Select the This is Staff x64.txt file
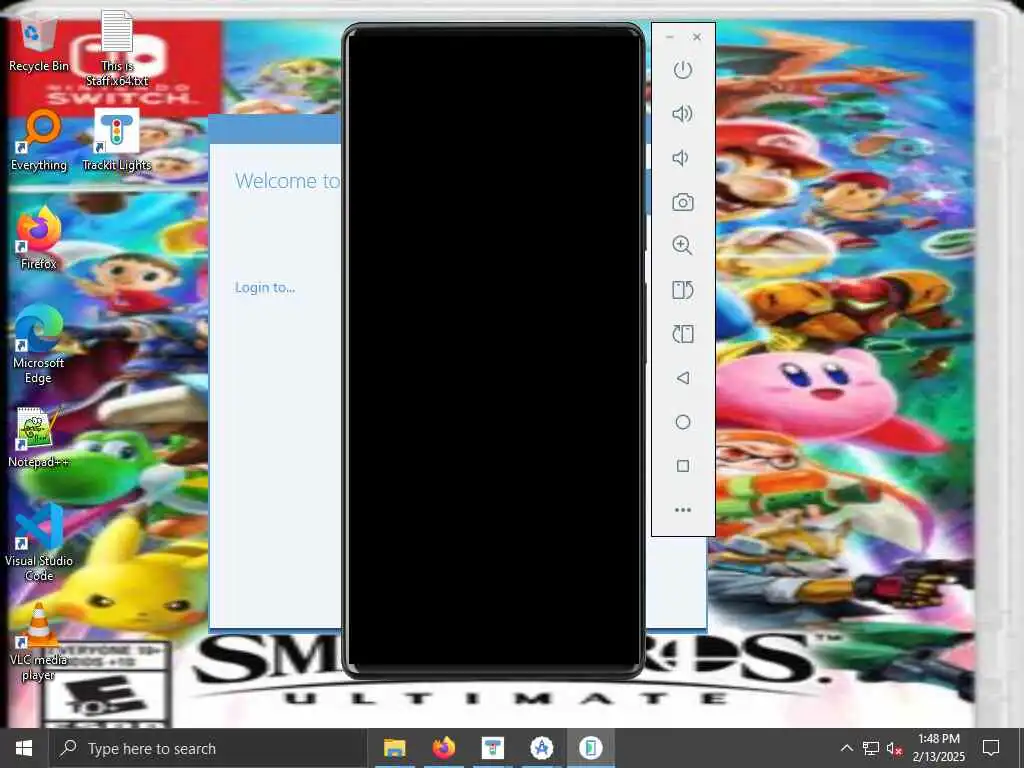The width and height of the screenshot is (1024, 768). (117, 48)
